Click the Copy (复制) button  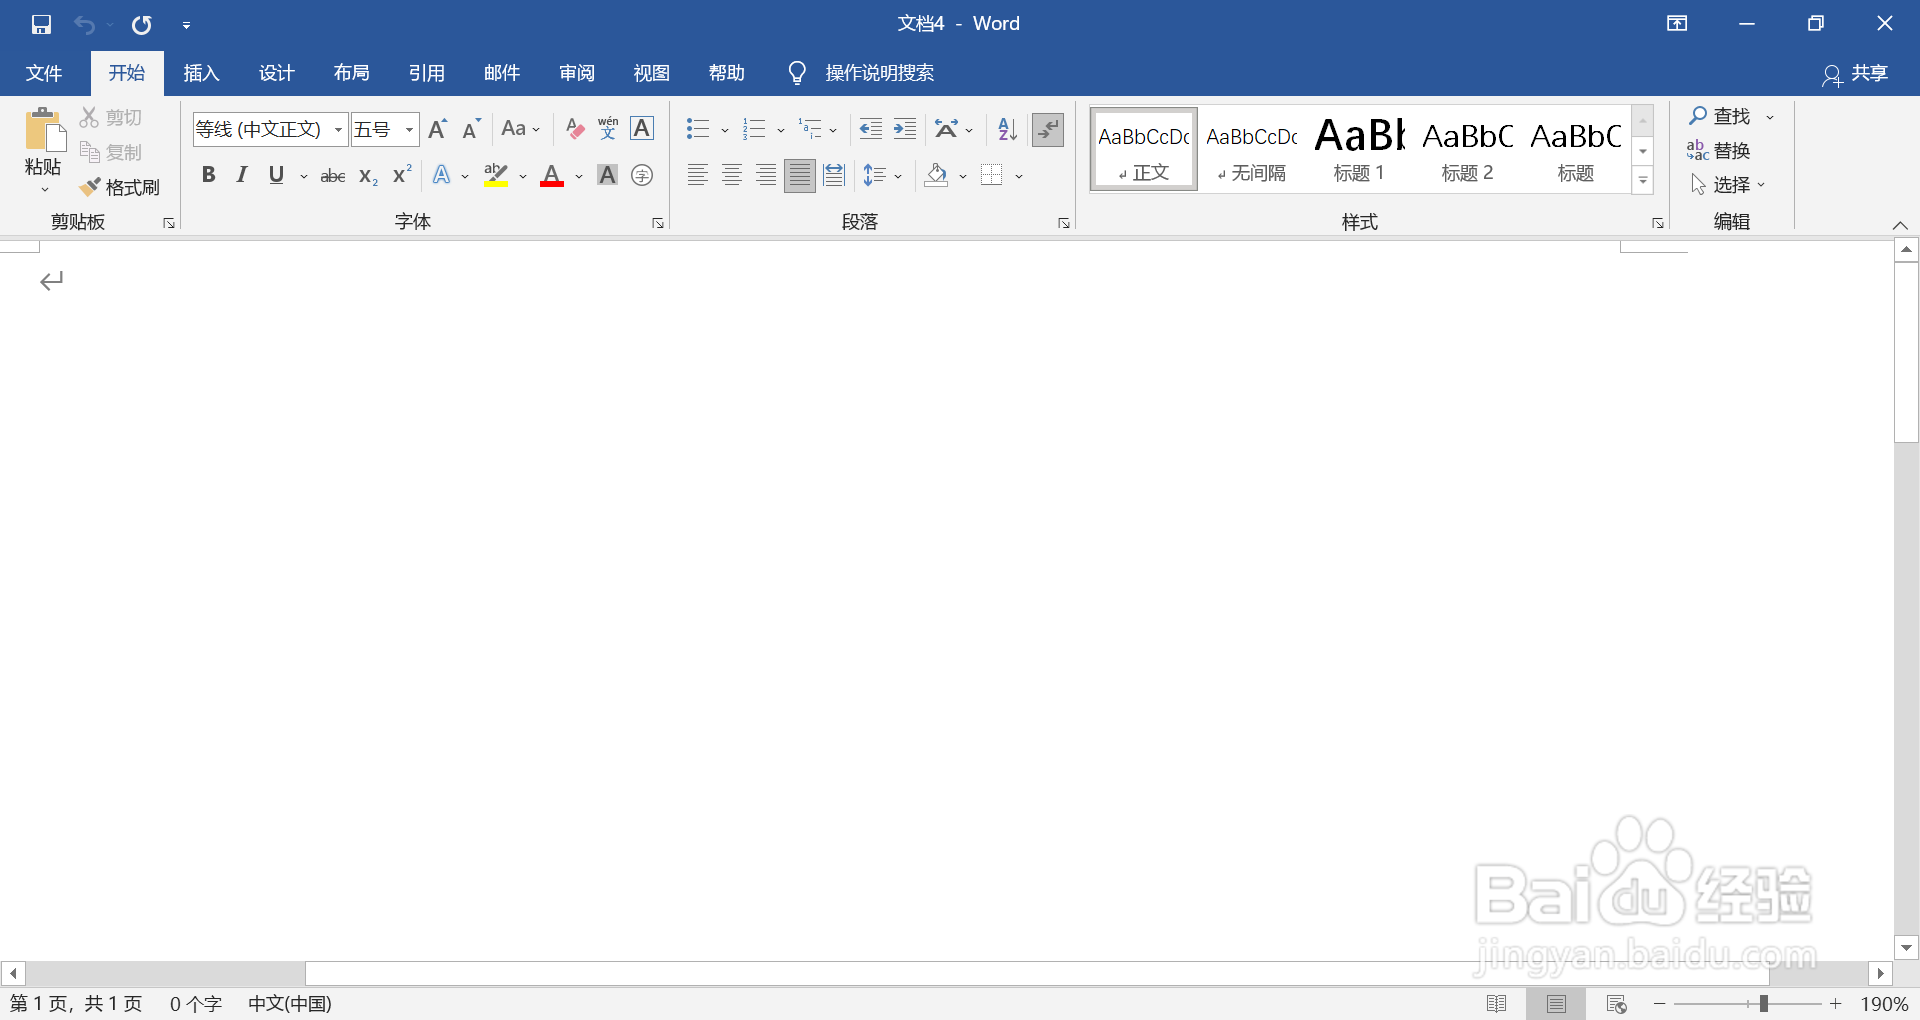[111, 152]
